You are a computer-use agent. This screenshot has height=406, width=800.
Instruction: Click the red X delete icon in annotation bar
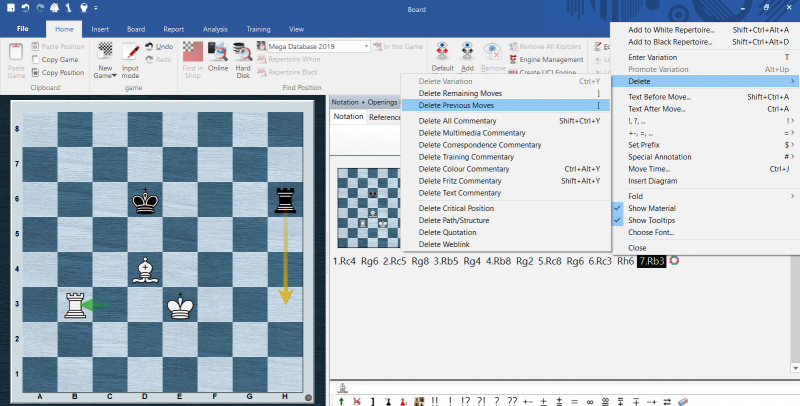point(357,401)
